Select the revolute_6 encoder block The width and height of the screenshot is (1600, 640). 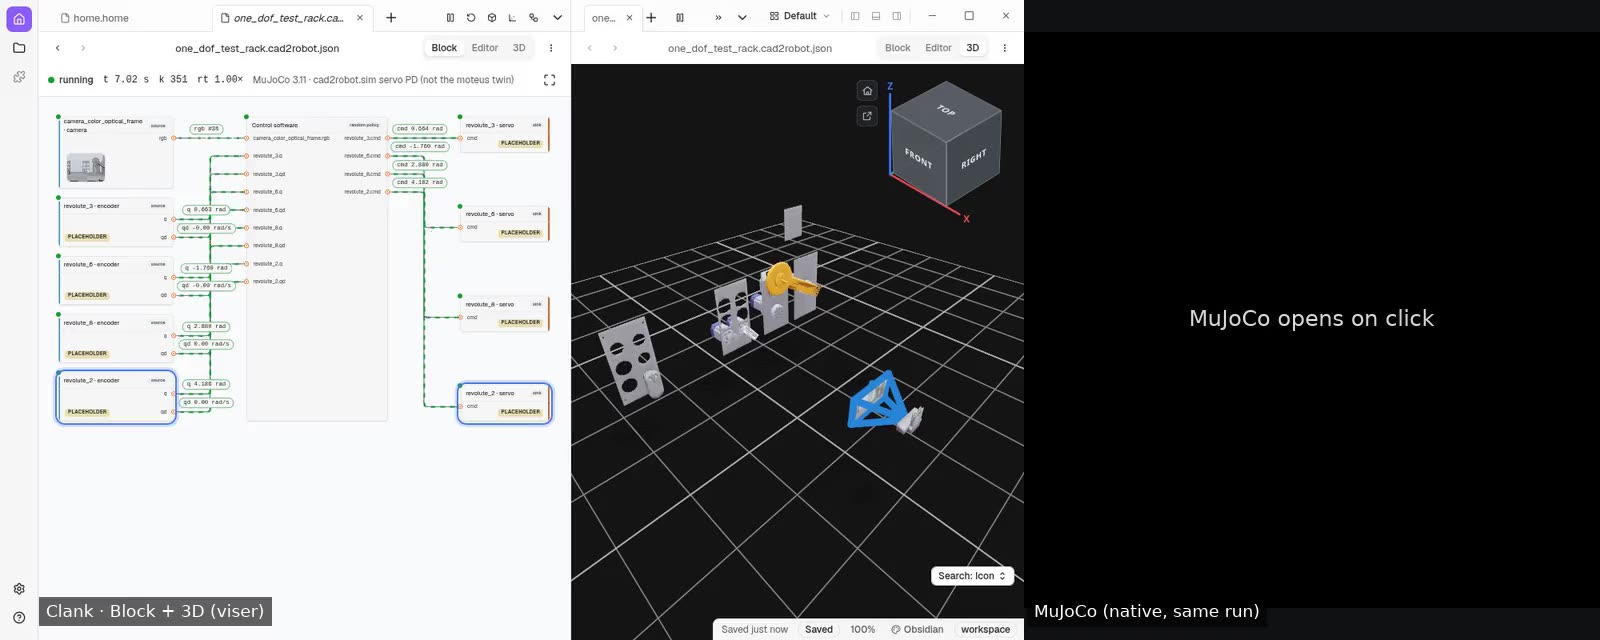[x=116, y=280]
